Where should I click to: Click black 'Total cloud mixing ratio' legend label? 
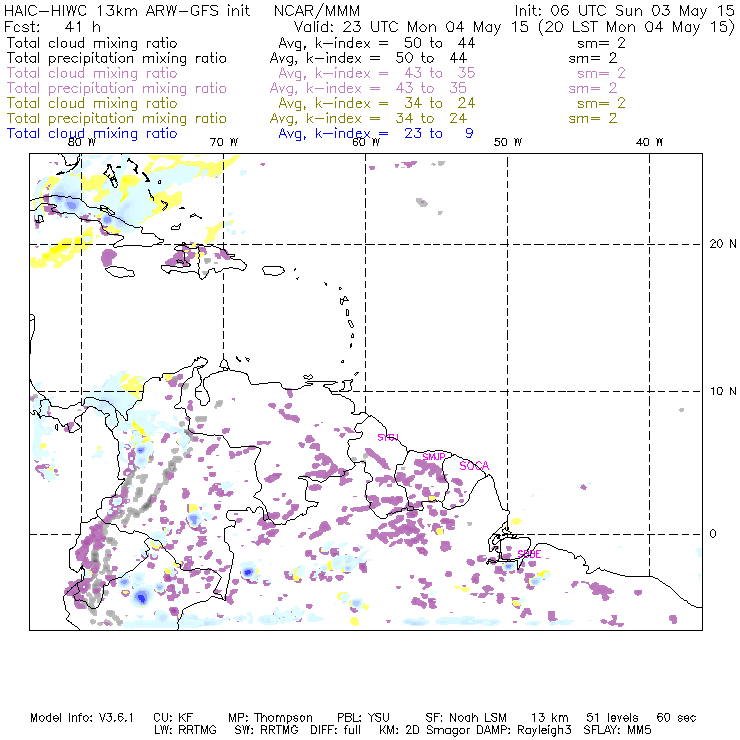point(92,43)
